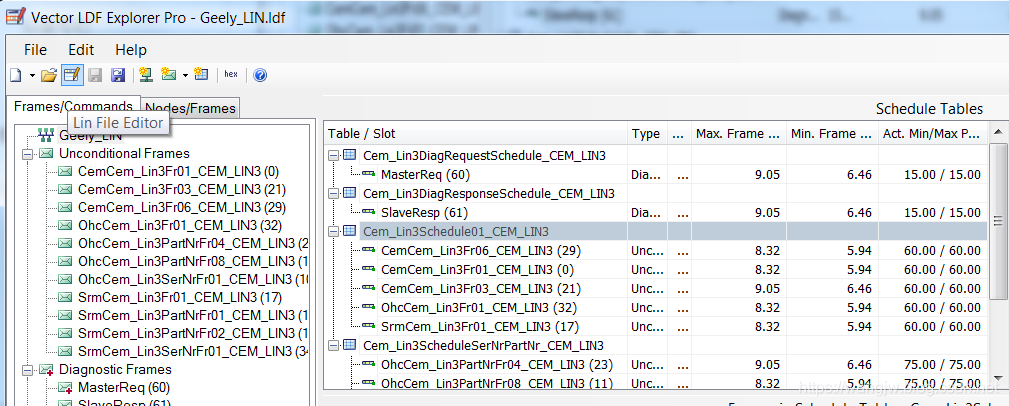Select MasterReq (60) in left tree
The height and width of the screenshot is (406, 1009).
[124, 388]
